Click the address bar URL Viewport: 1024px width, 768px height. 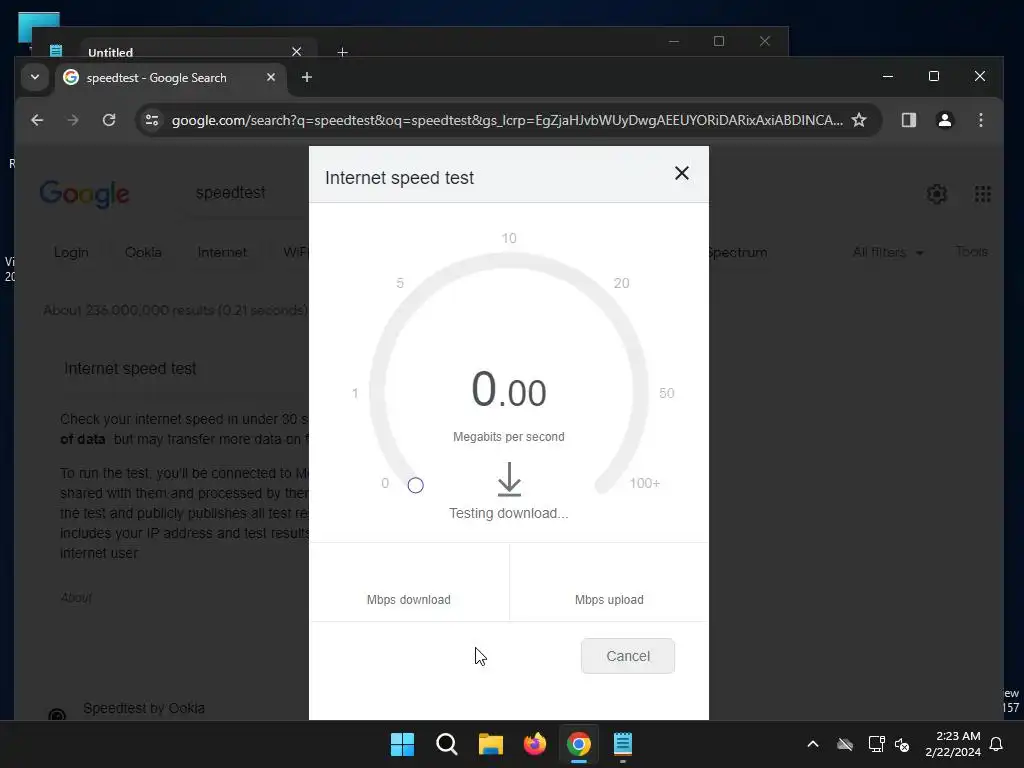[x=507, y=120]
